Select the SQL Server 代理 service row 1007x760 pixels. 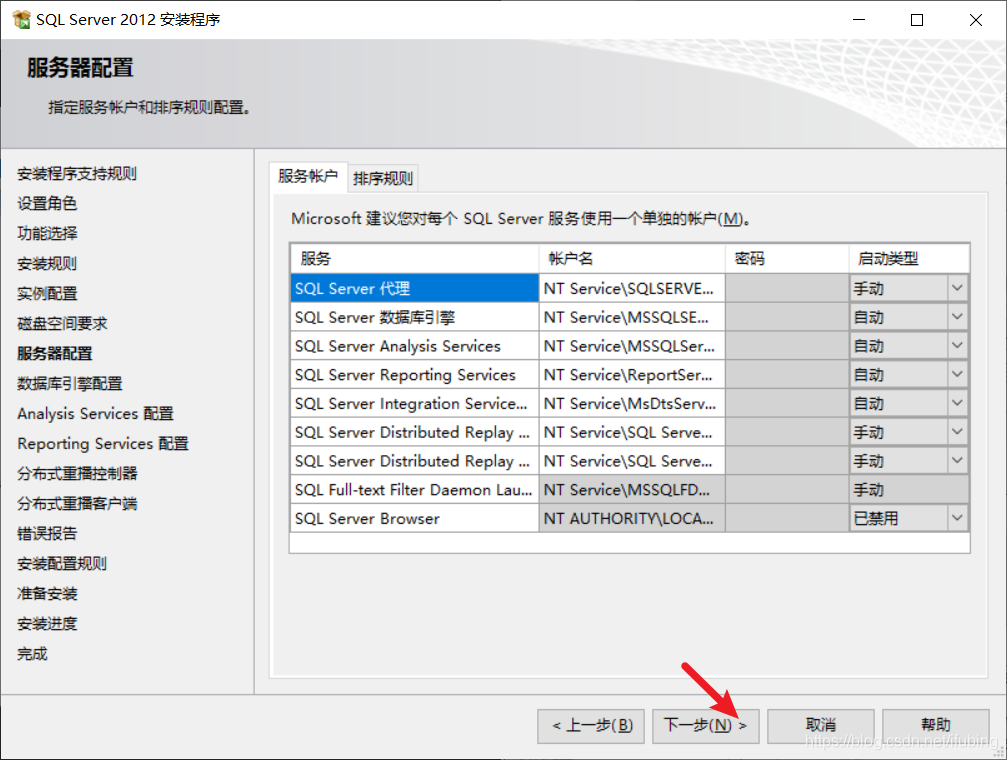point(414,288)
